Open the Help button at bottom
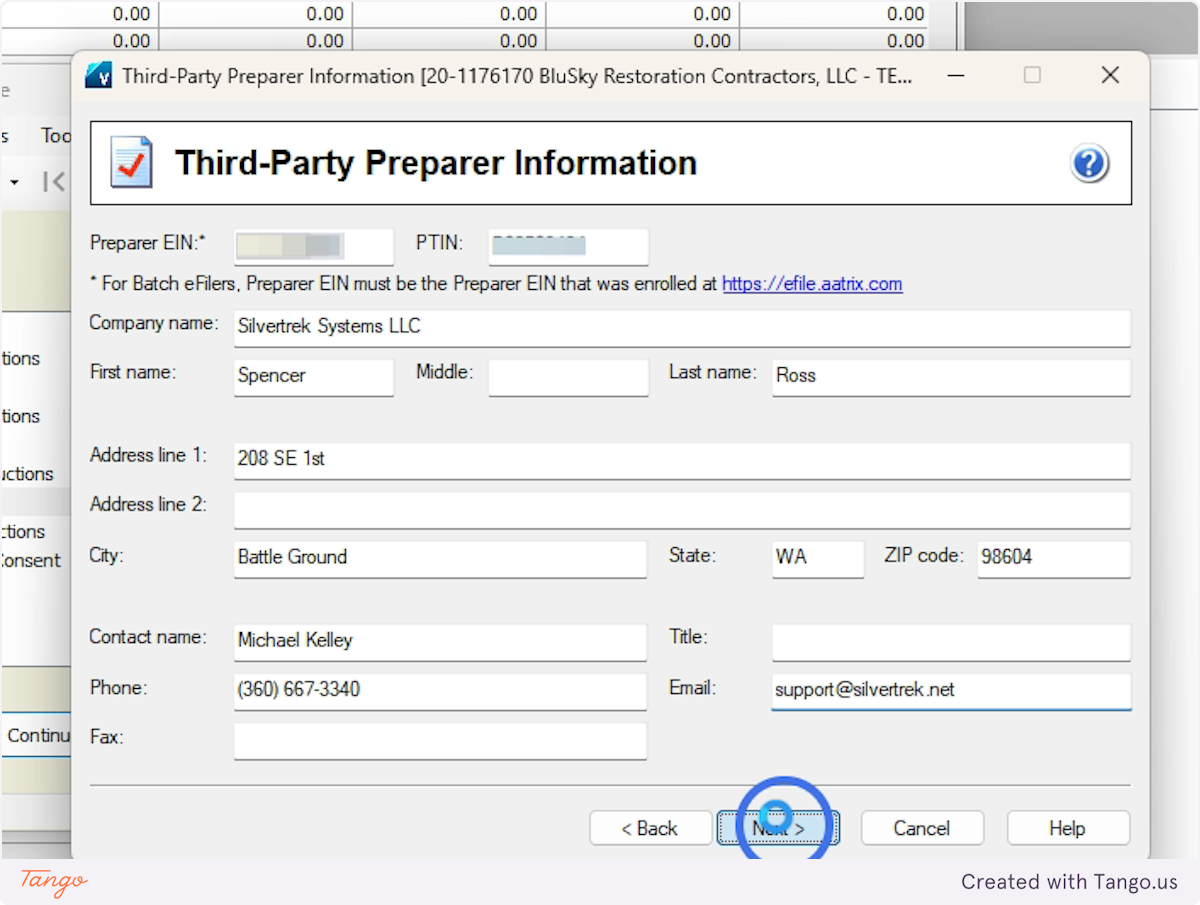Image resolution: width=1200 pixels, height=905 pixels. click(x=1068, y=828)
